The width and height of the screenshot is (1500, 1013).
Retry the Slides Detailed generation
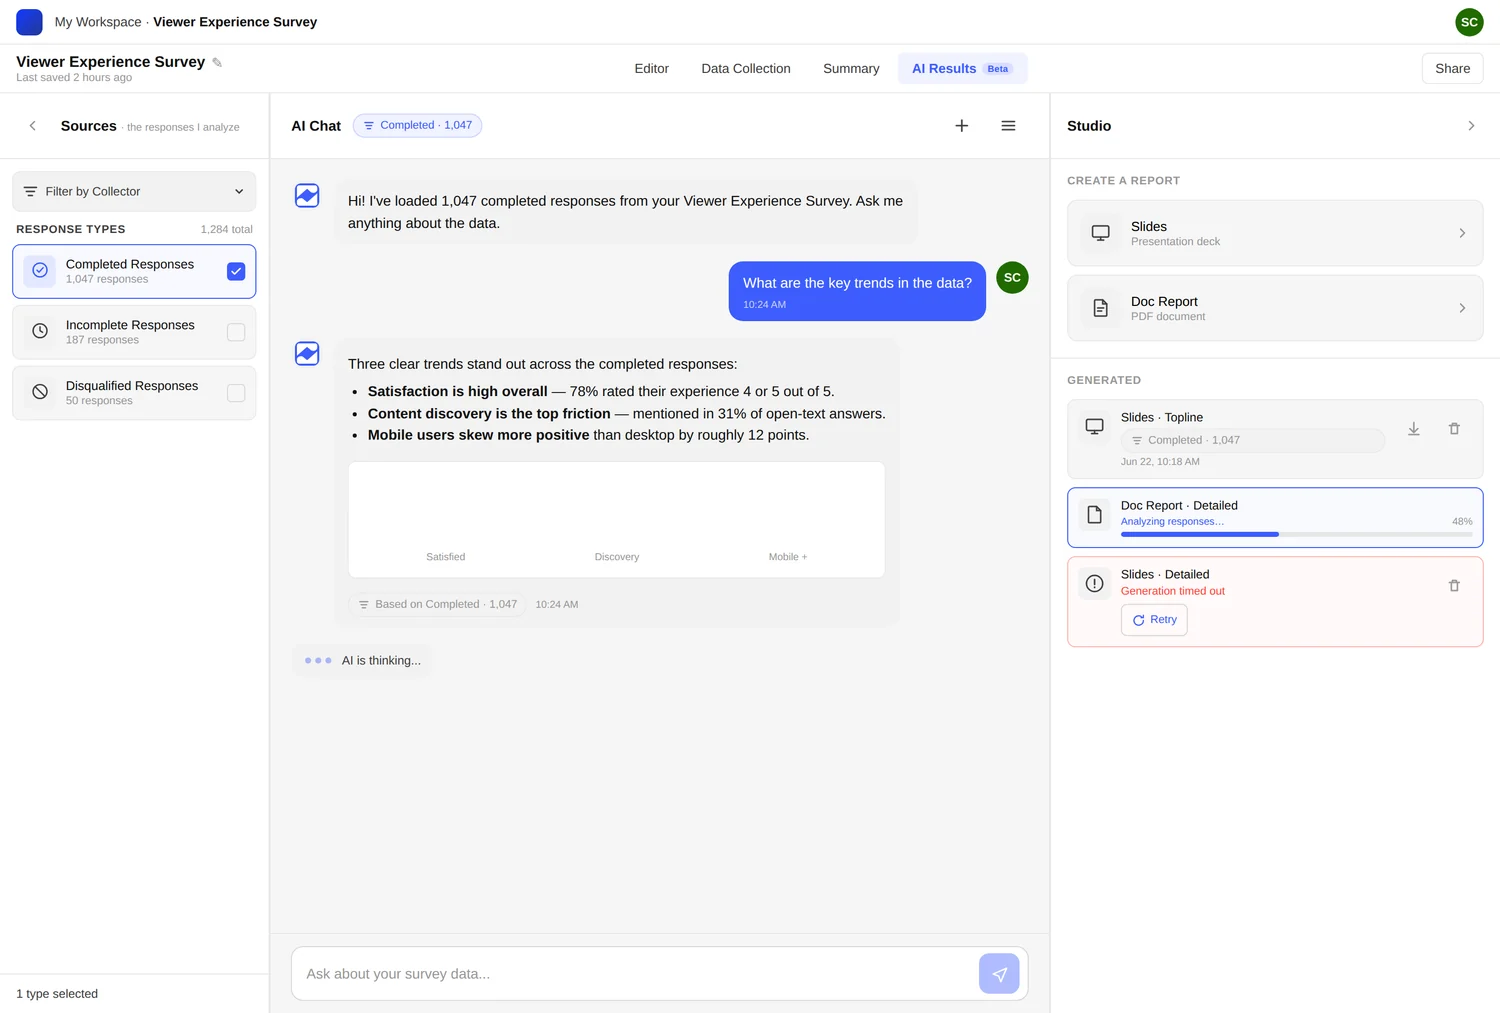1154,620
